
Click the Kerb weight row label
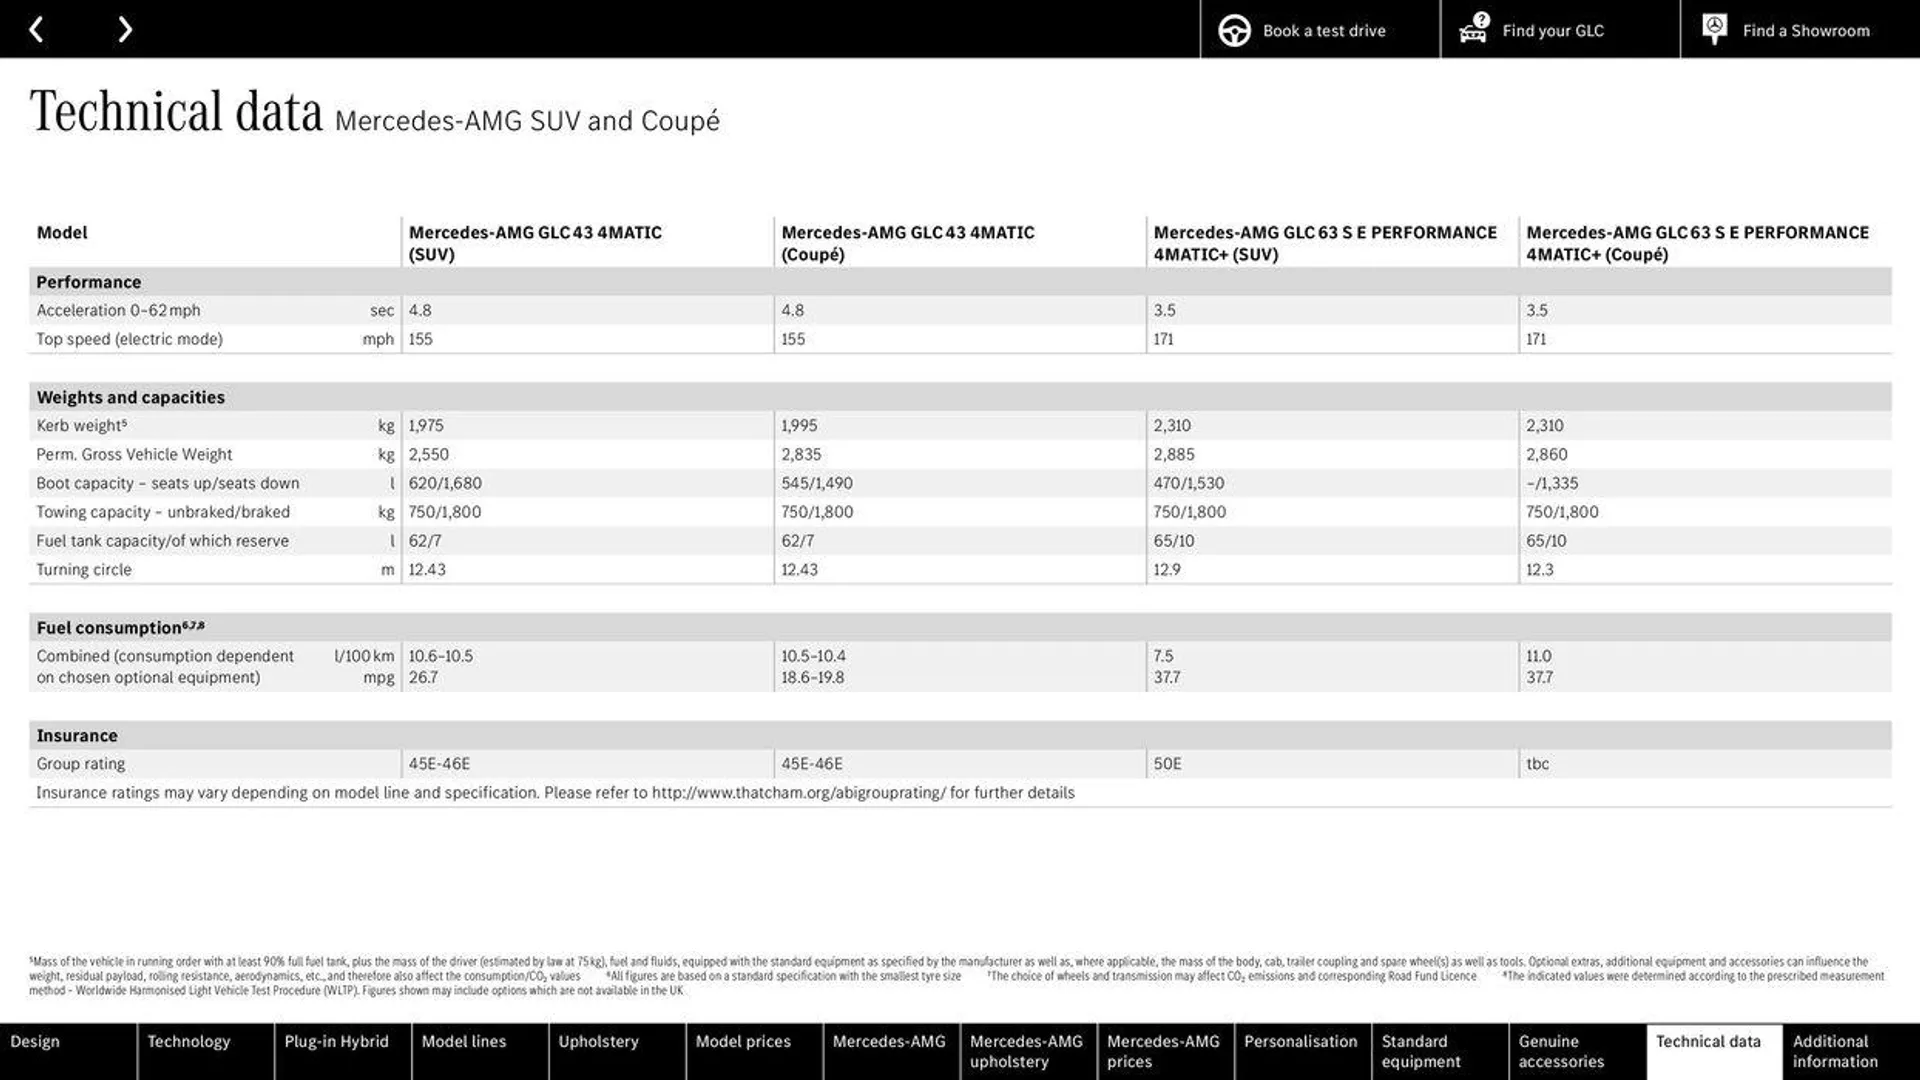click(82, 425)
